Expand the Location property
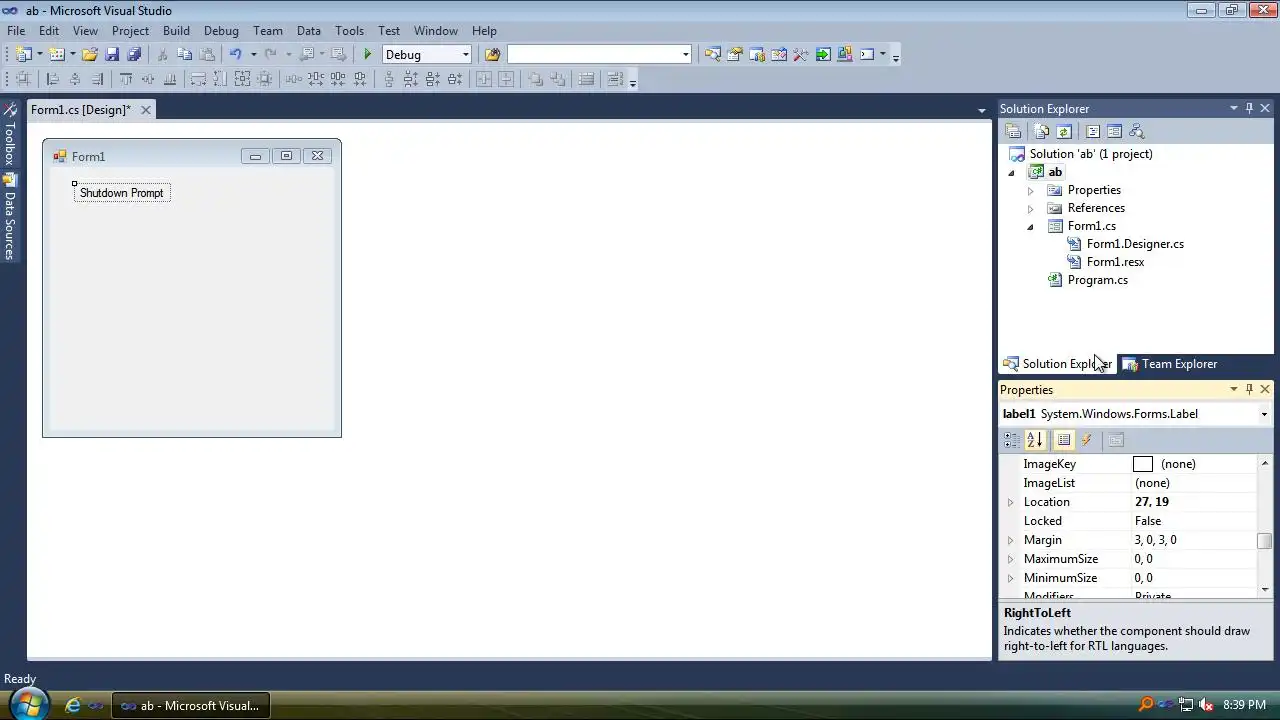1280x720 pixels. coord(1010,502)
